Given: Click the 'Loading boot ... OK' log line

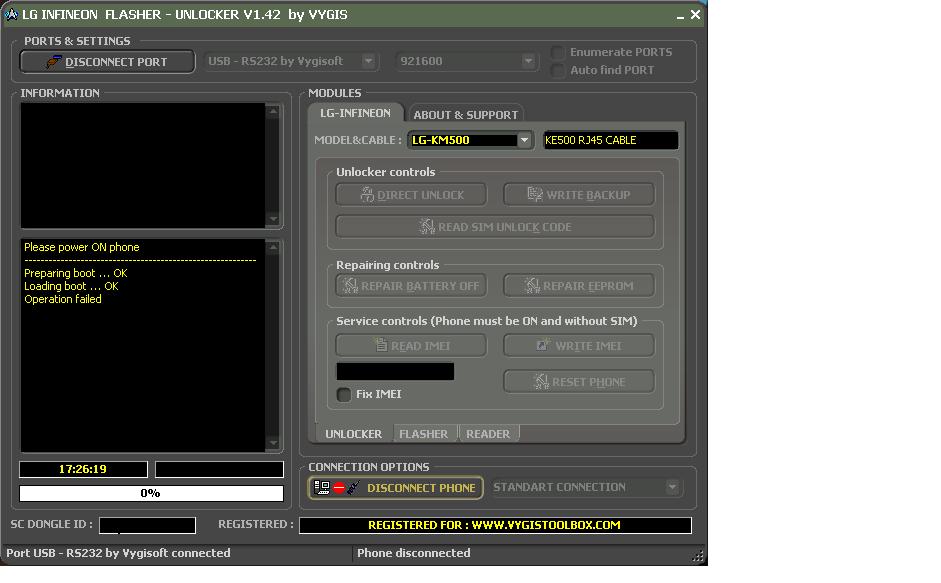Looking at the screenshot, I should point(71,286).
